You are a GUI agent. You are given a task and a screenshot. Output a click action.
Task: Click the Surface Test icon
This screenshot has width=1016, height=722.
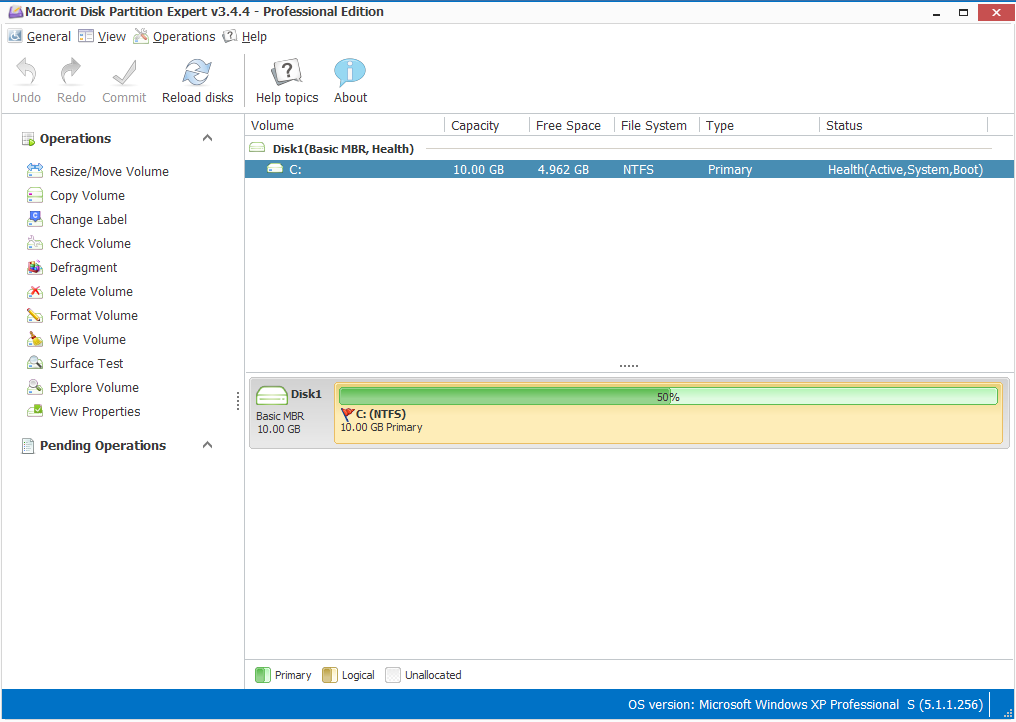point(34,363)
